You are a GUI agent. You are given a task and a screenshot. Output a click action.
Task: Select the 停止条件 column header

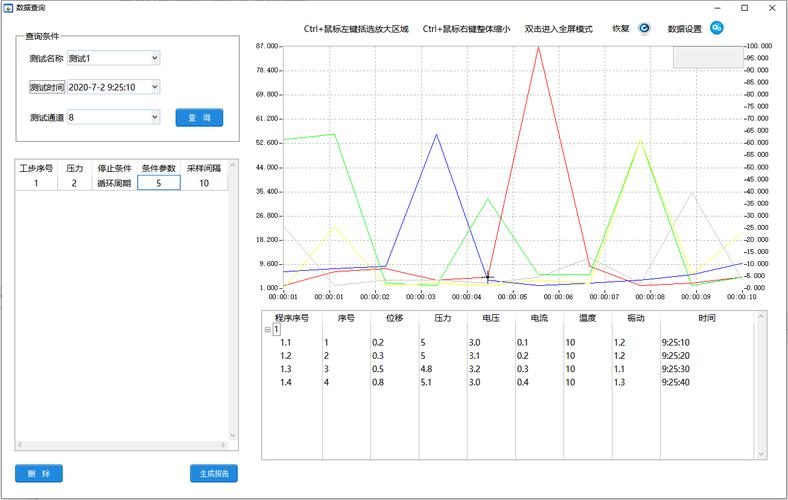click(114, 168)
